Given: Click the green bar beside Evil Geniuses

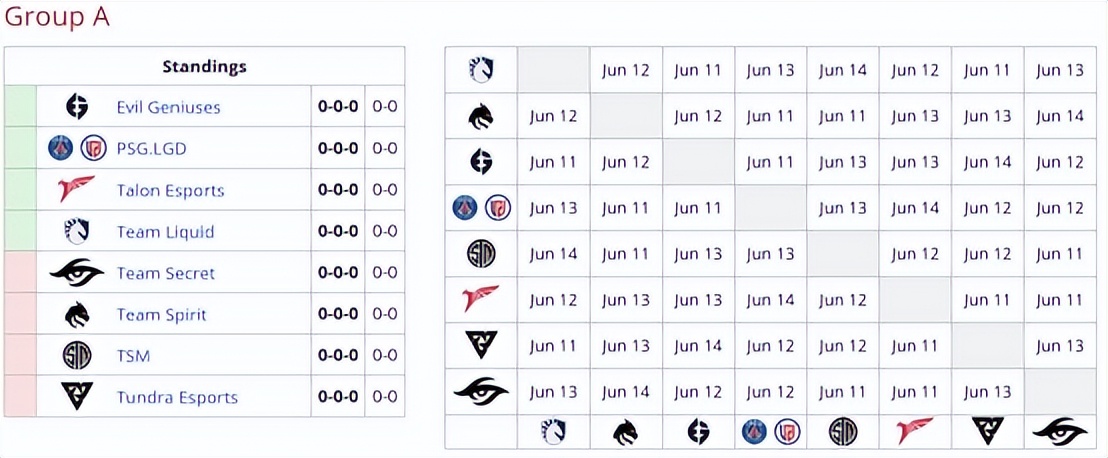Looking at the screenshot, I should (20, 106).
